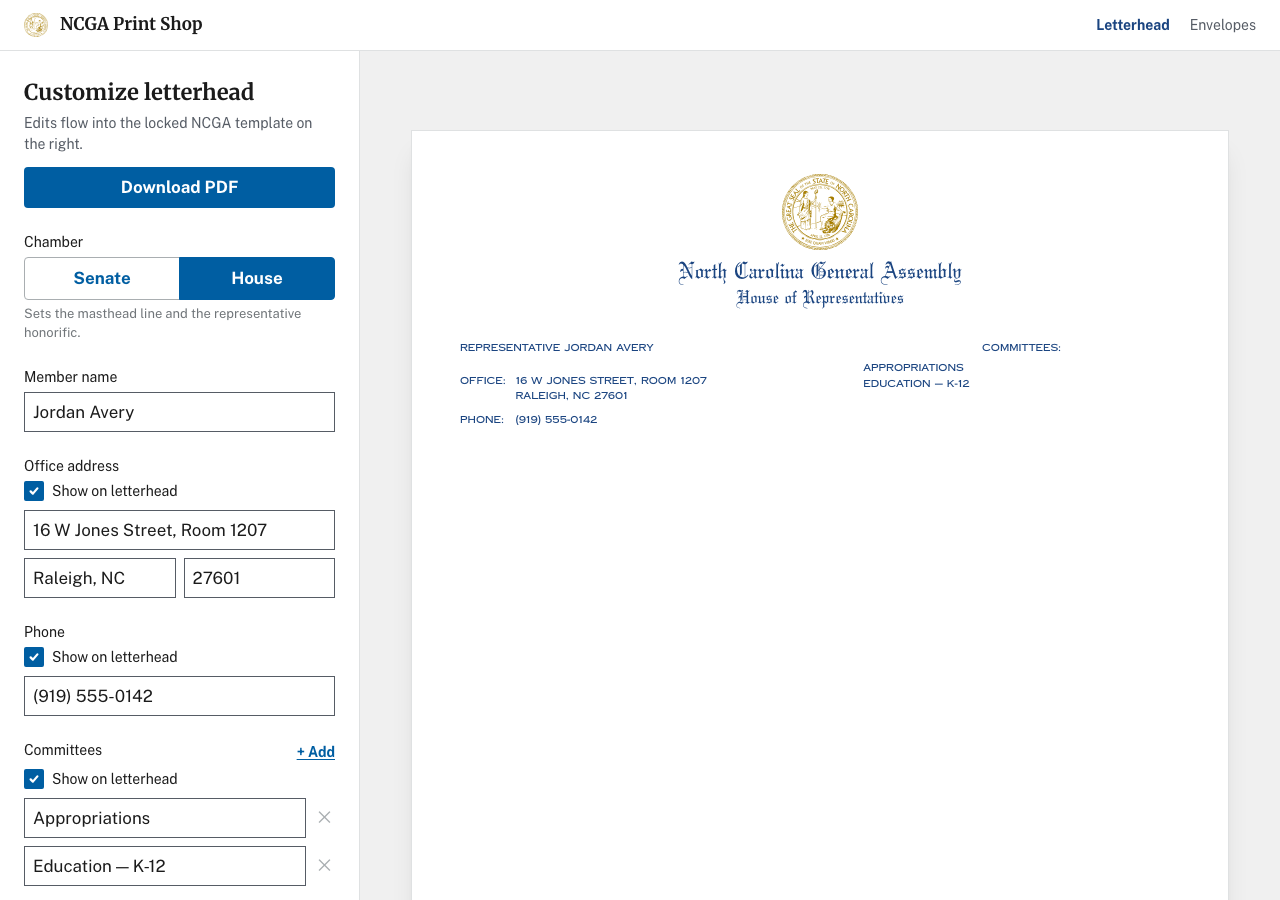Click House of Representatives masthead line
Image resolution: width=1280 pixels, height=900 pixels.
[820, 298]
